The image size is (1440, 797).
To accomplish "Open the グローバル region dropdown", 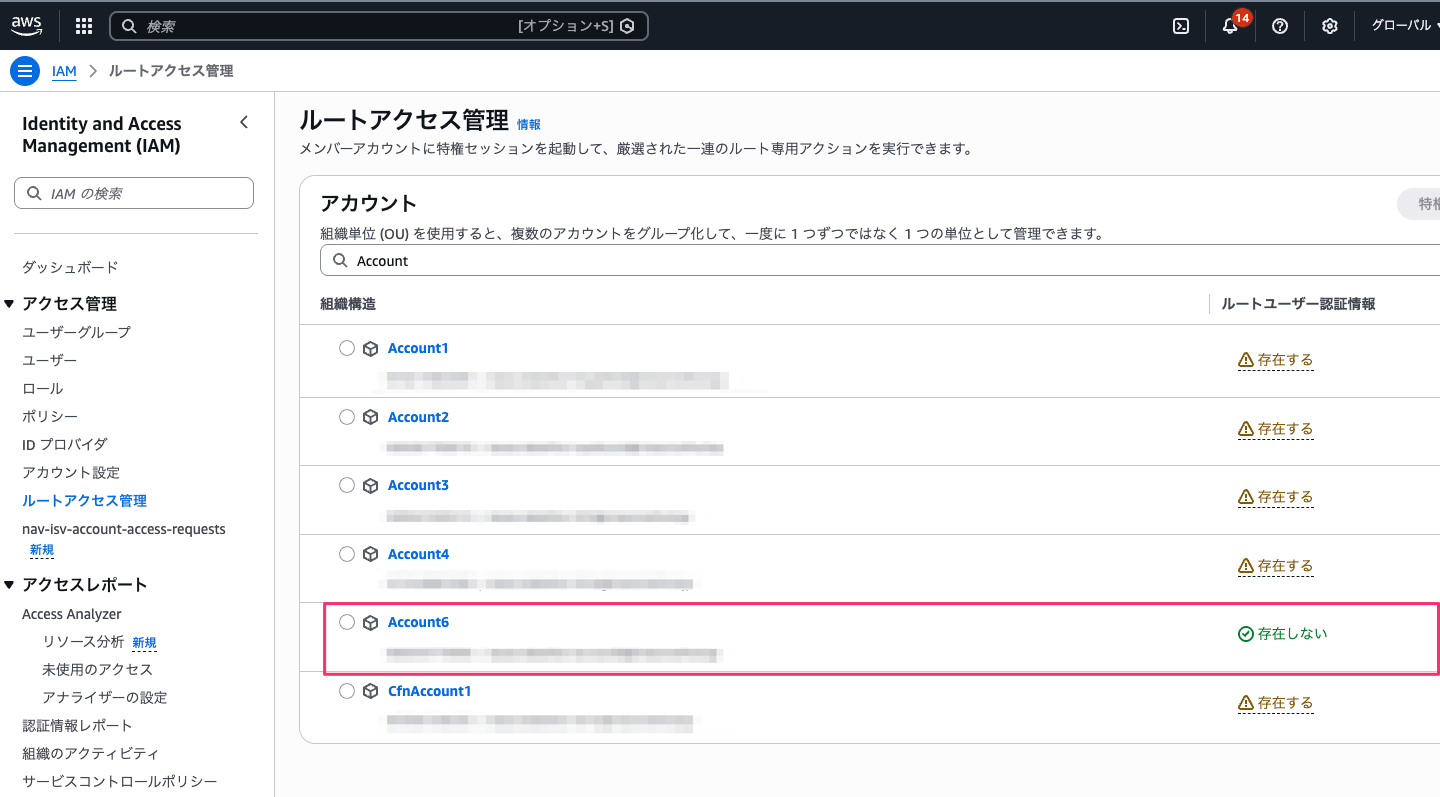I will pyautogui.click(x=1403, y=26).
